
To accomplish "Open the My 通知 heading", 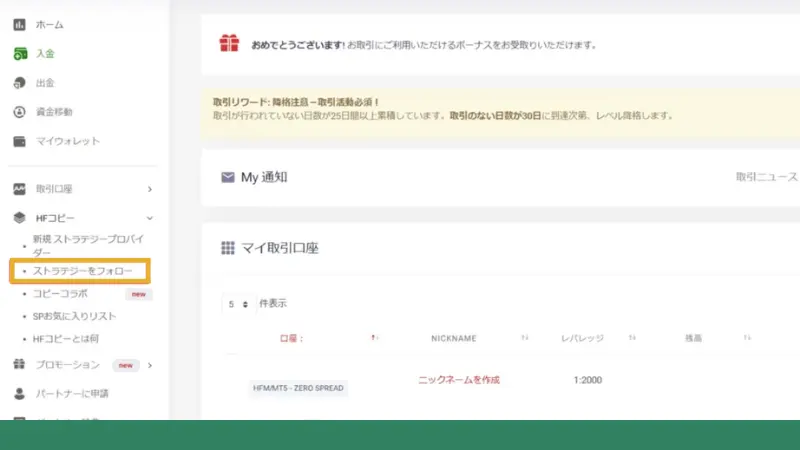I will tap(264, 177).
